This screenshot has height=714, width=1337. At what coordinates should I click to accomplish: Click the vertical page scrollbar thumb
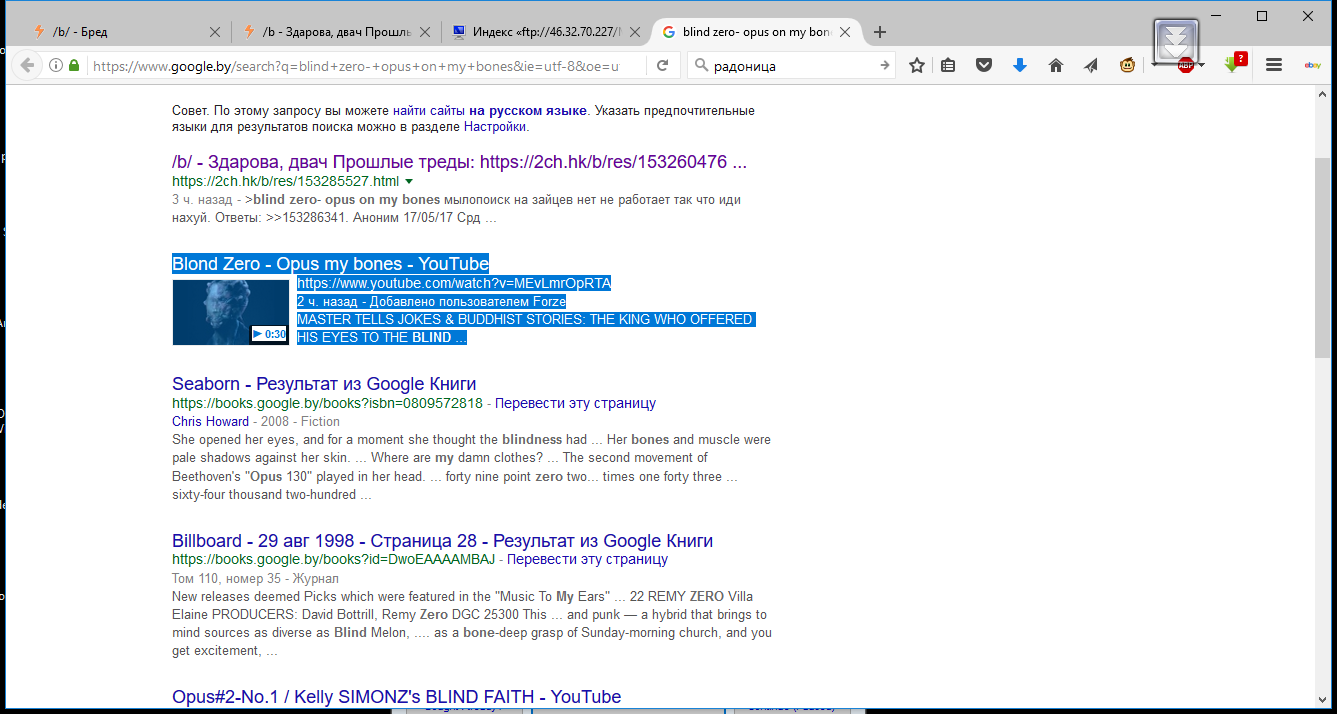pos(1323,258)
